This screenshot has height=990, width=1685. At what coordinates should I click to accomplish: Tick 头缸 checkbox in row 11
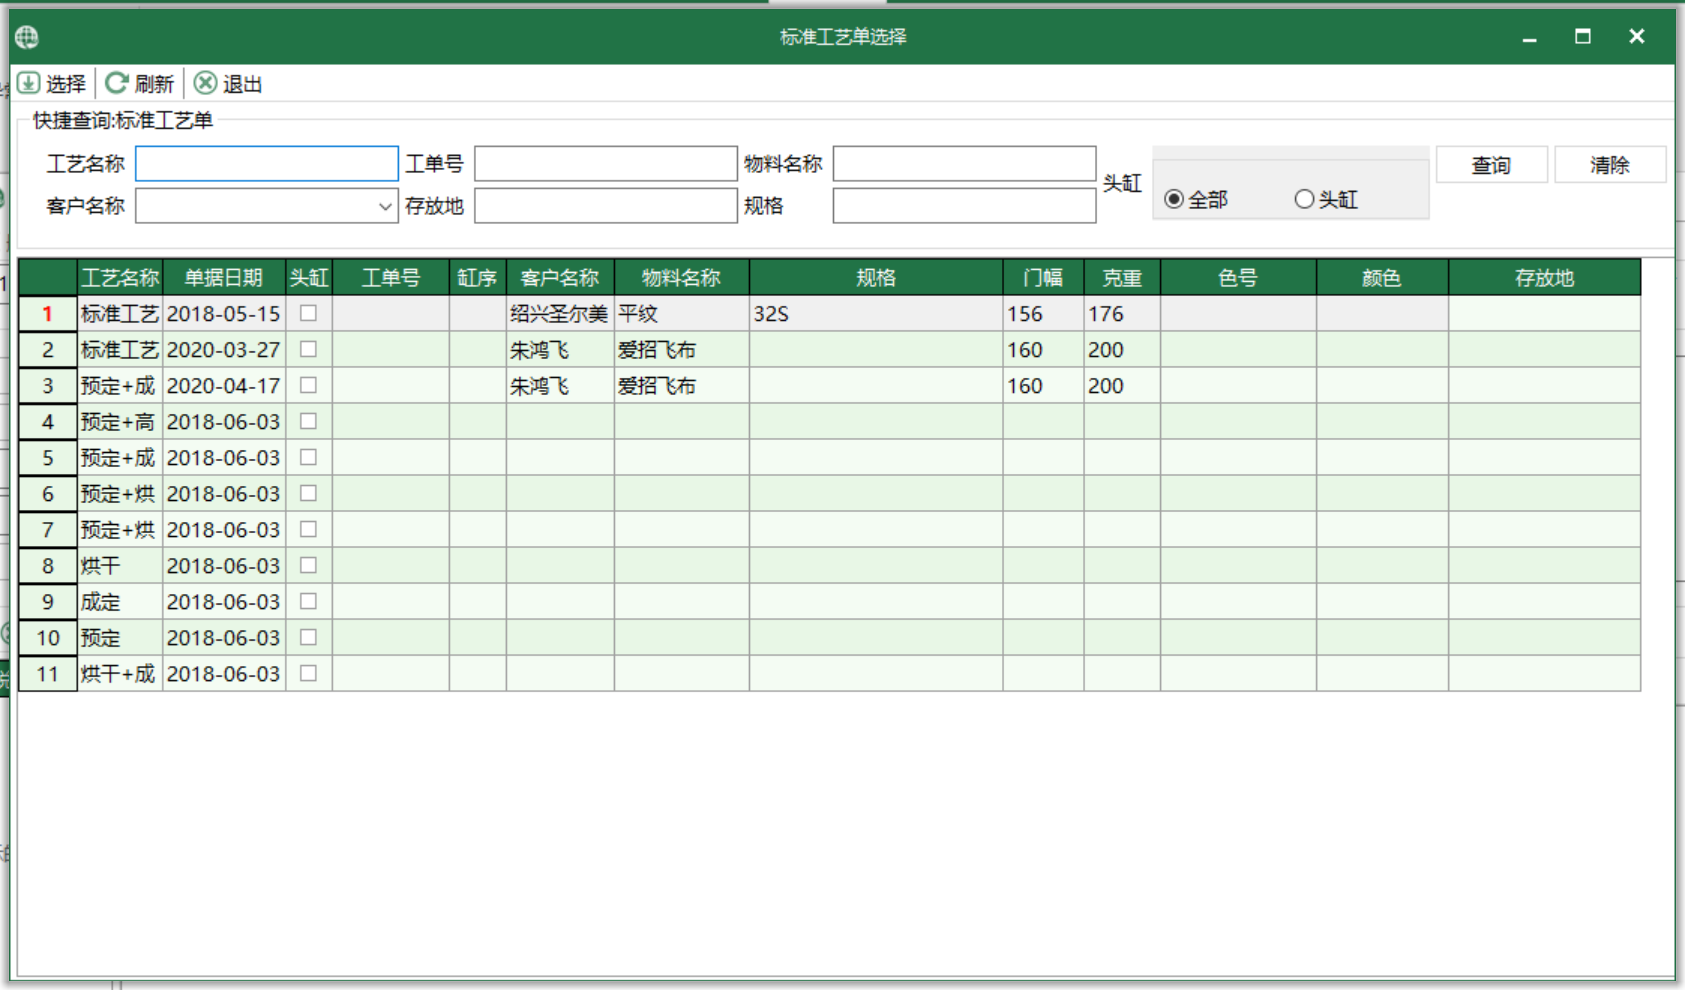[x=309, y=673]
